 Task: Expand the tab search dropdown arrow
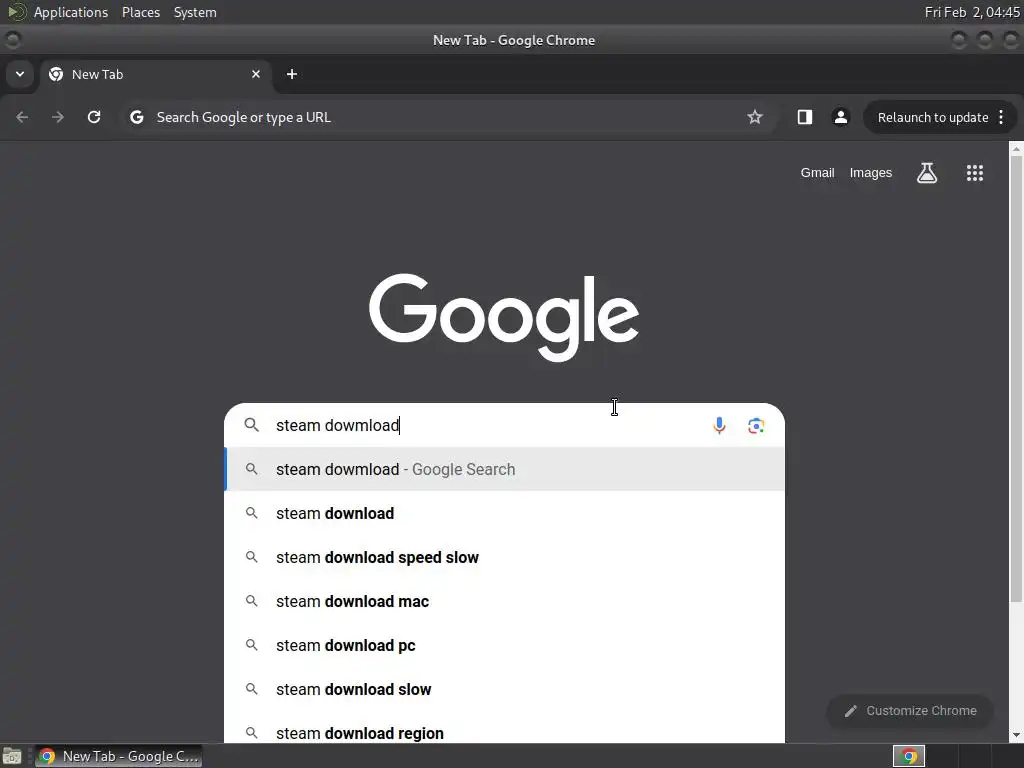[20, 74]
